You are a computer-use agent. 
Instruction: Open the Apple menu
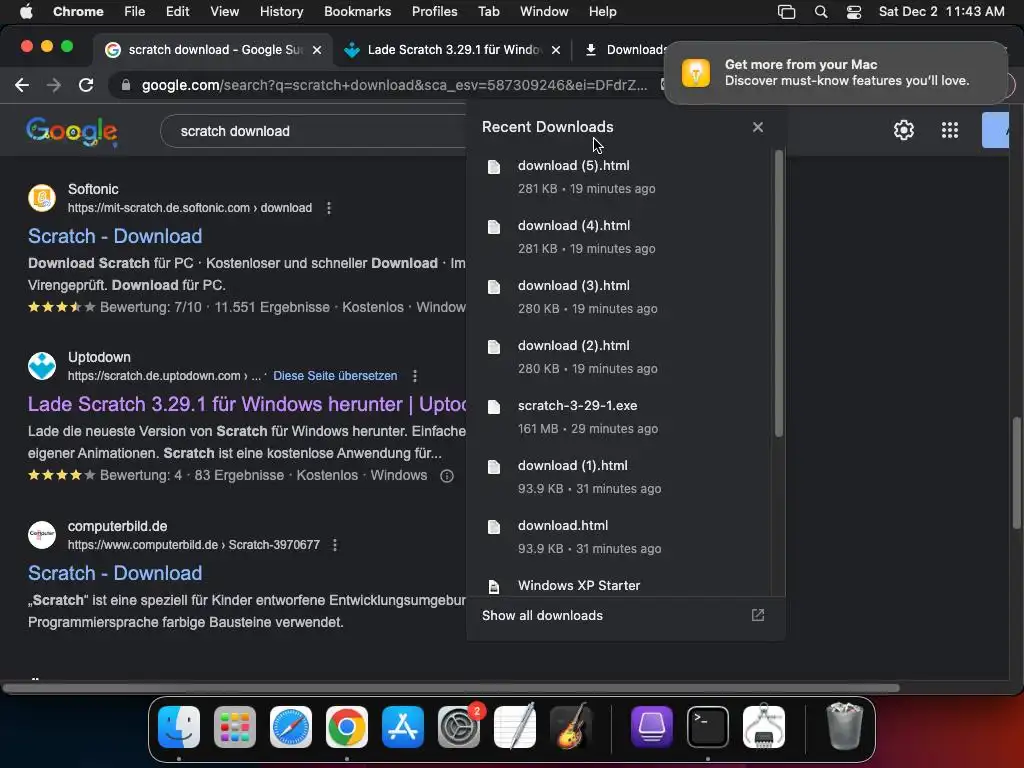pyautogui.click(x=26, y=12)
